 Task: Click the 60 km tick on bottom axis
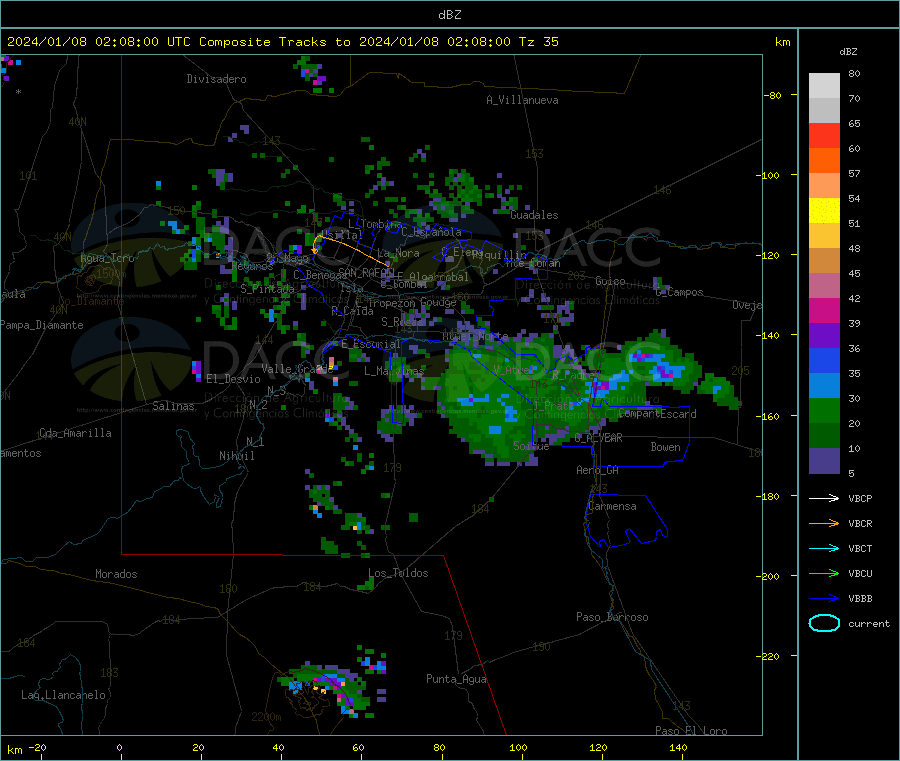(358, 747)
